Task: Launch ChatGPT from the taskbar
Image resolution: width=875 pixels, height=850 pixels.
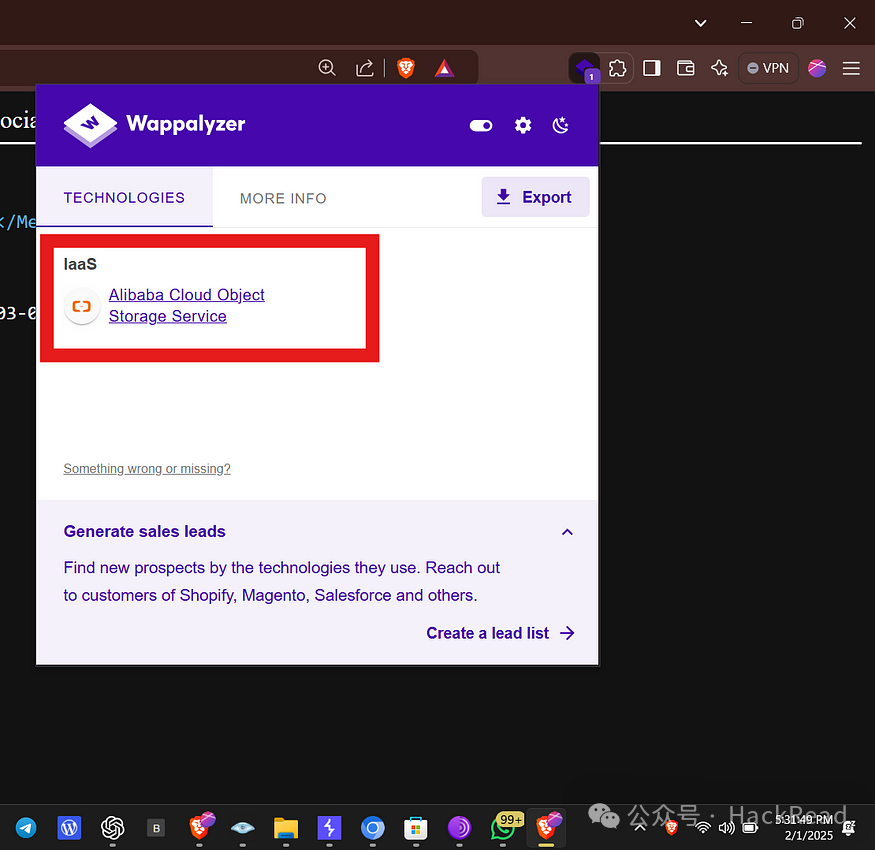Action: pos(112,828)
